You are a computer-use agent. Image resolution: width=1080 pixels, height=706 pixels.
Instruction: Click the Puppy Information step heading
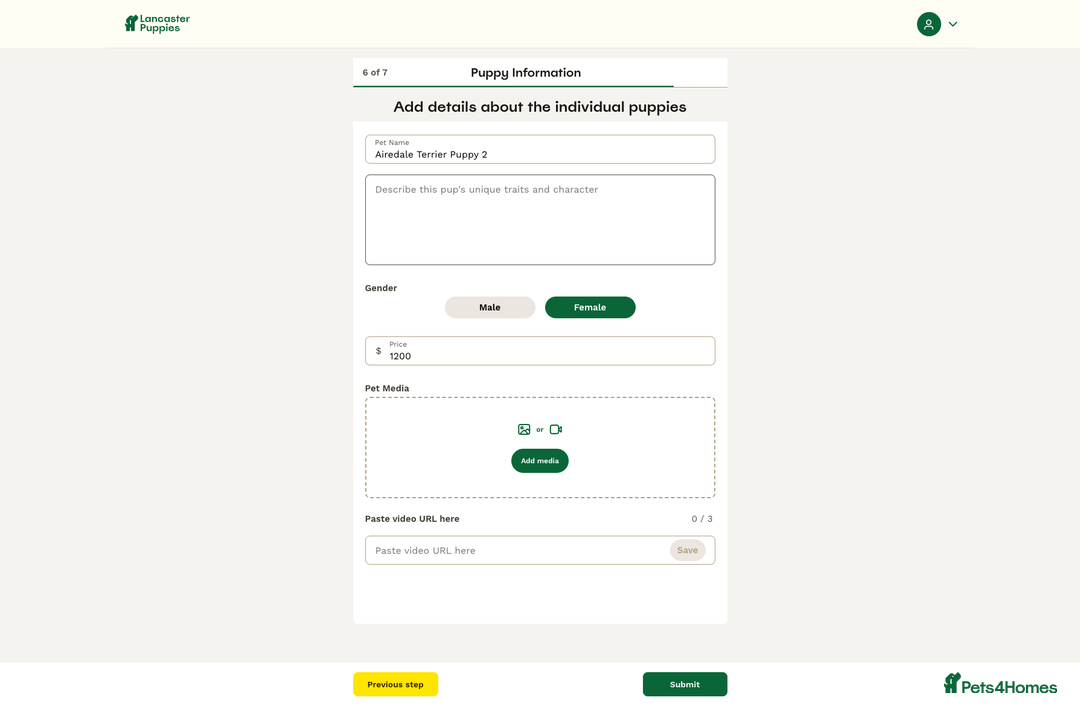pos(526,73)
